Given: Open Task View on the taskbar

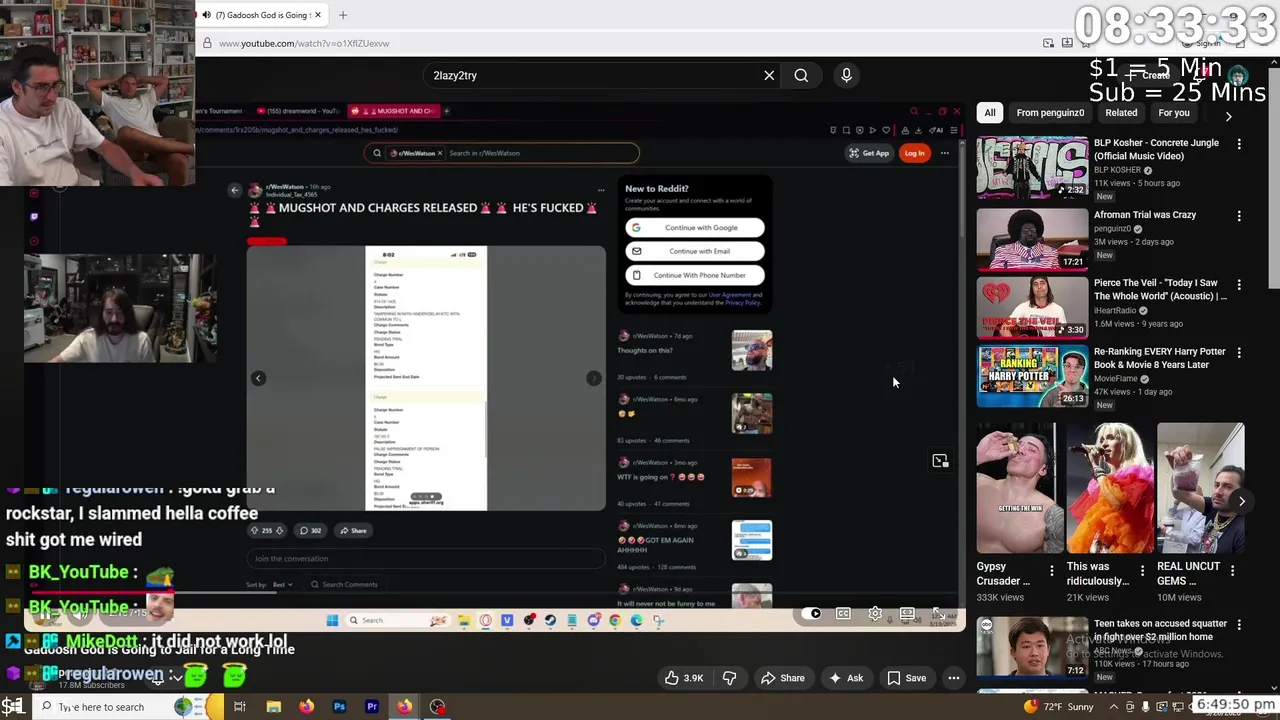Looking at the screenshot, I should 240,707.
